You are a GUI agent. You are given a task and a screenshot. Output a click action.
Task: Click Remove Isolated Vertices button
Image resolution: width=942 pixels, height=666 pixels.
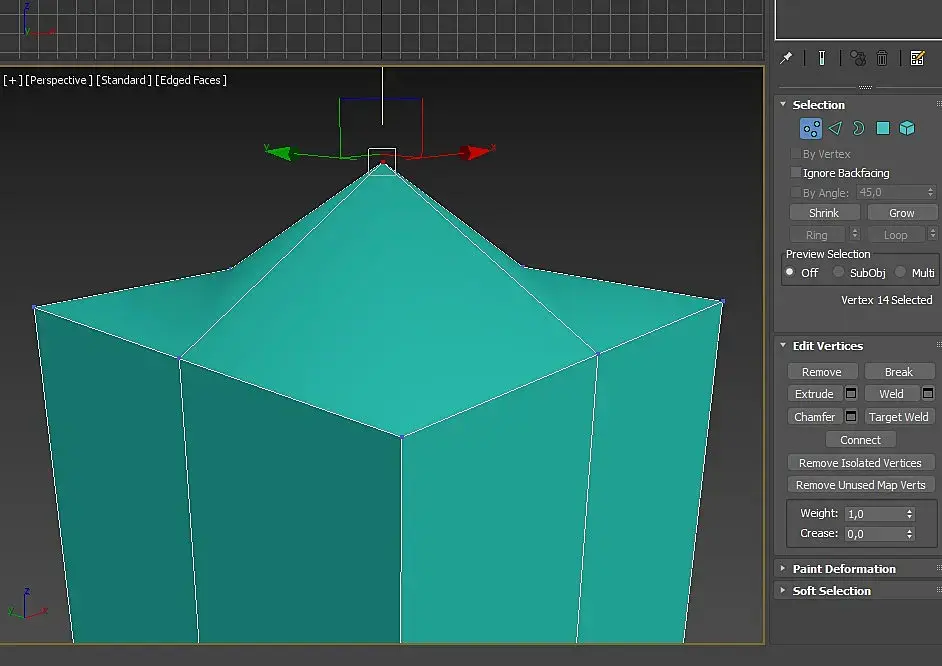click(860, 463)
